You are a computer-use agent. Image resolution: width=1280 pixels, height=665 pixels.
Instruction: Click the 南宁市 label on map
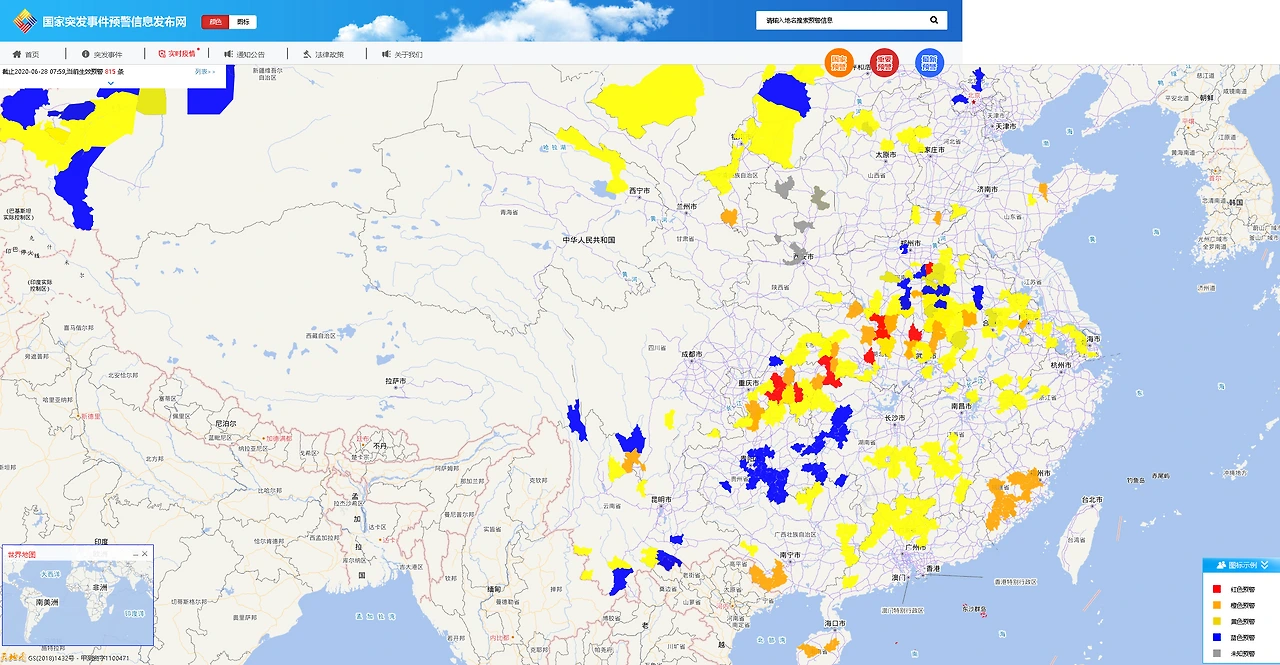(x=790, y=554)
